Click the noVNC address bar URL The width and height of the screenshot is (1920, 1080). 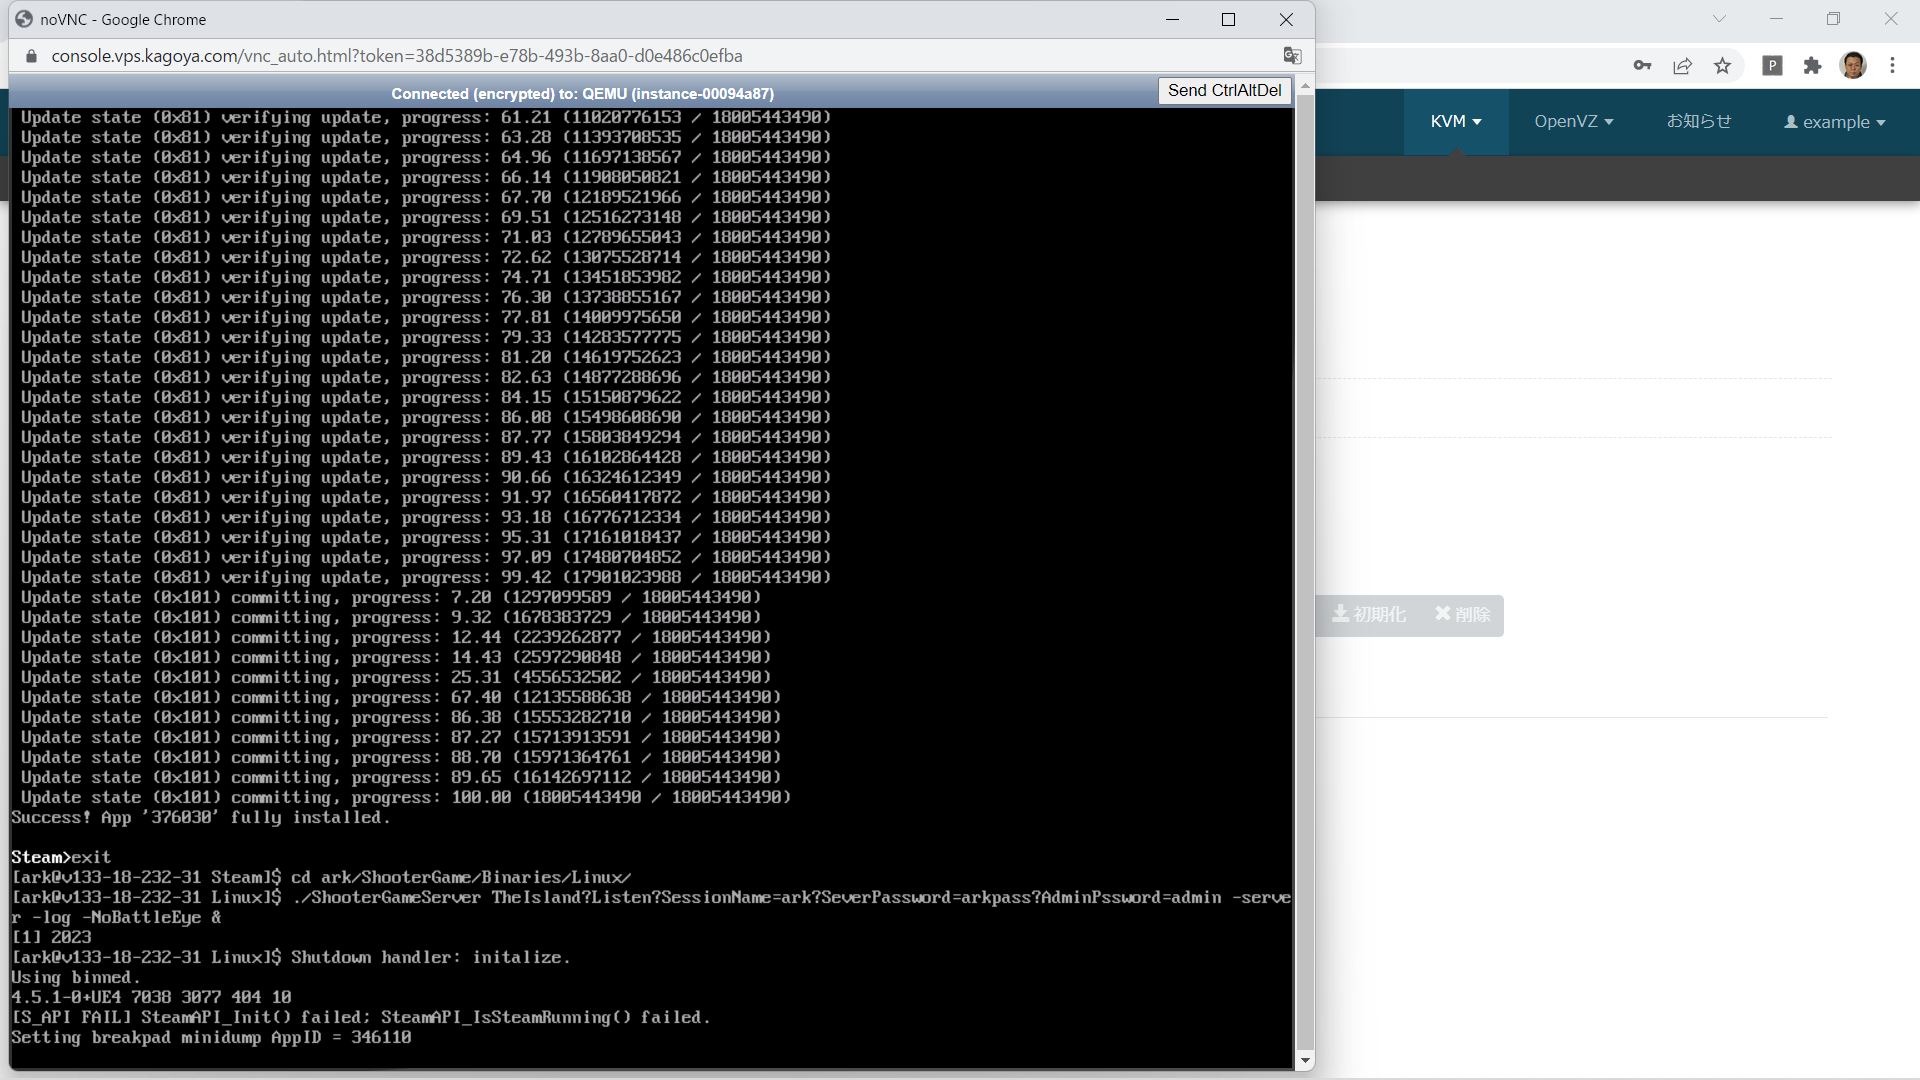coord(396,56)
